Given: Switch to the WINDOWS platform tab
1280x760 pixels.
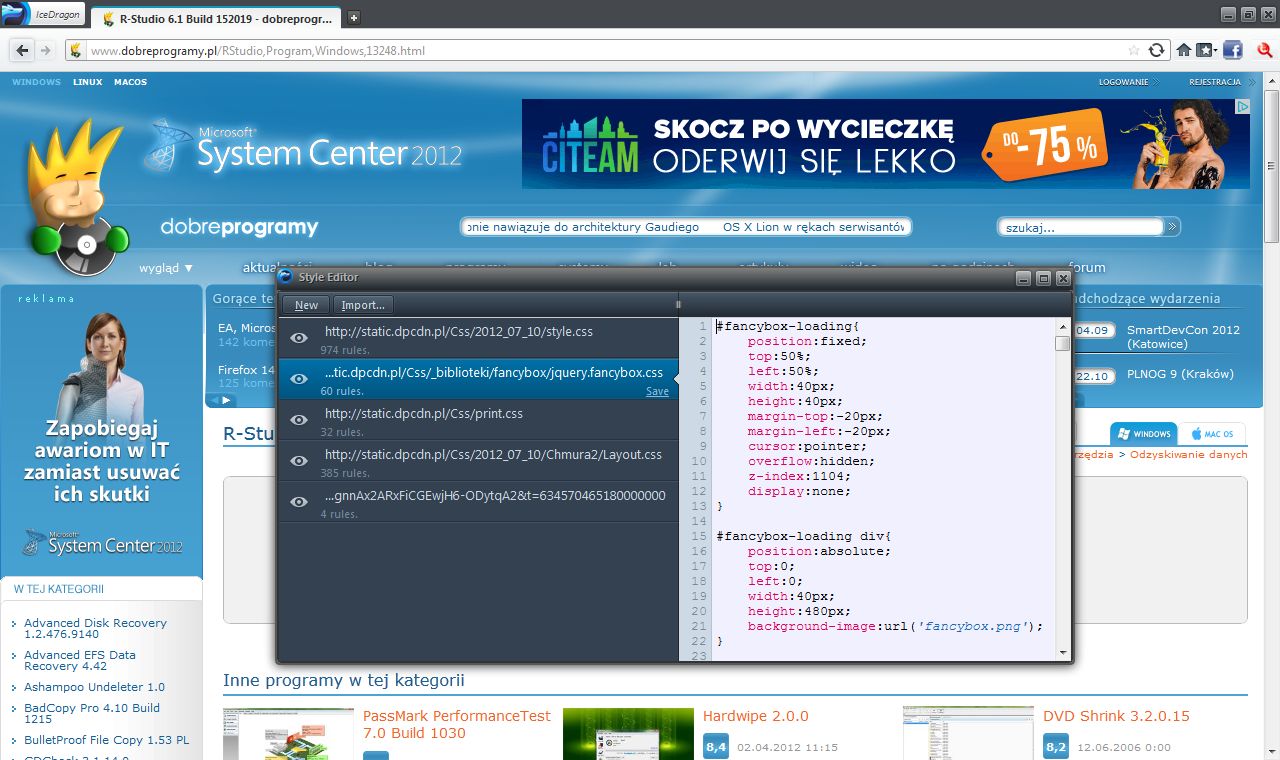Looking at the screenshot, I should coord(1143,434).
